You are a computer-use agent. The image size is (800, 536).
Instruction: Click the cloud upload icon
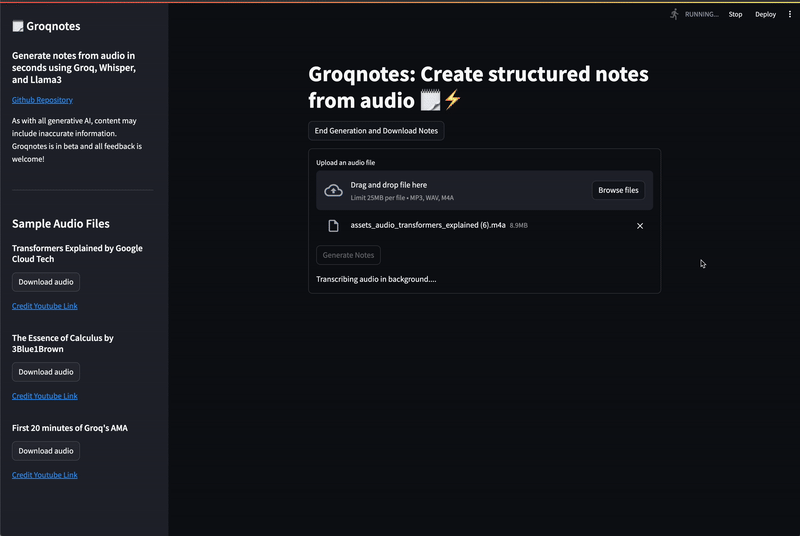click(x=334, y=190)
